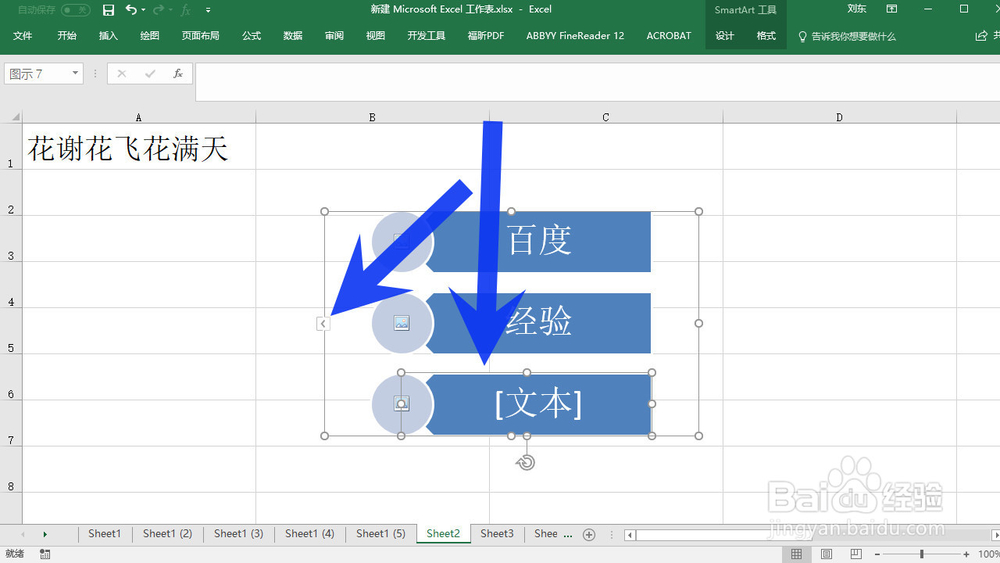
Task: Switch to the Sheet1 (3) tab
Action: coord(239,534)
